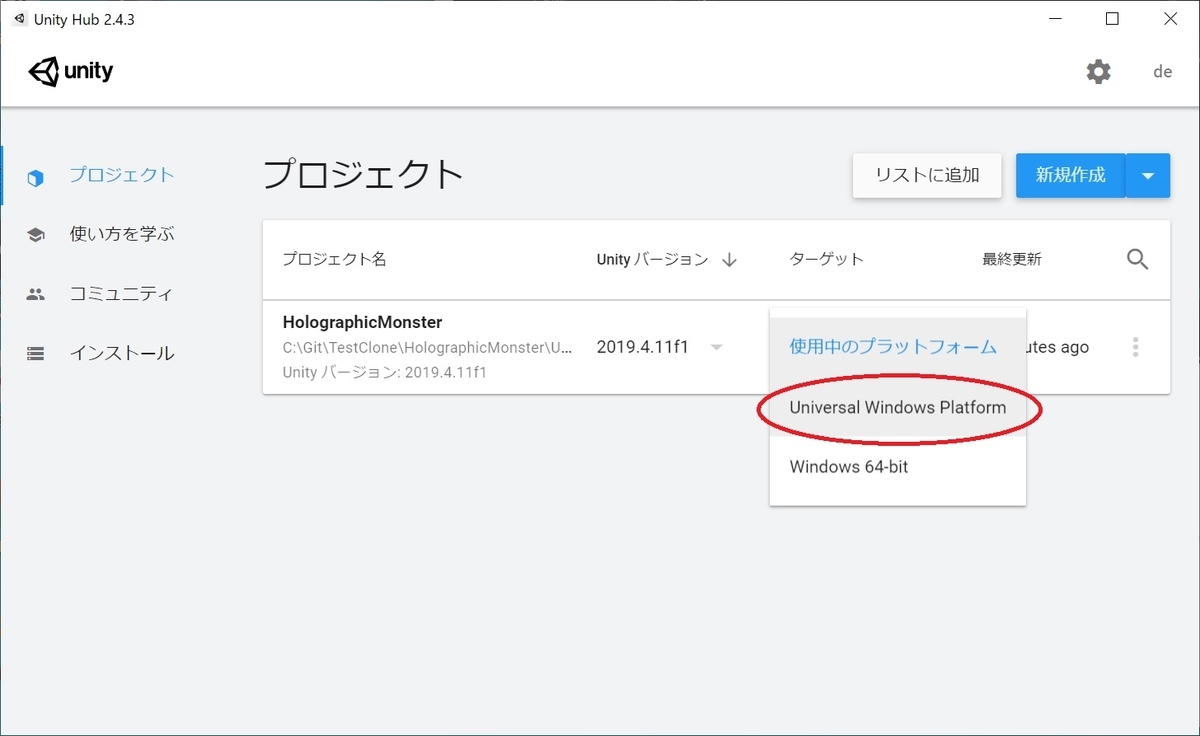Click the project path C:\Git\TestClone text

tap(428, 348)
